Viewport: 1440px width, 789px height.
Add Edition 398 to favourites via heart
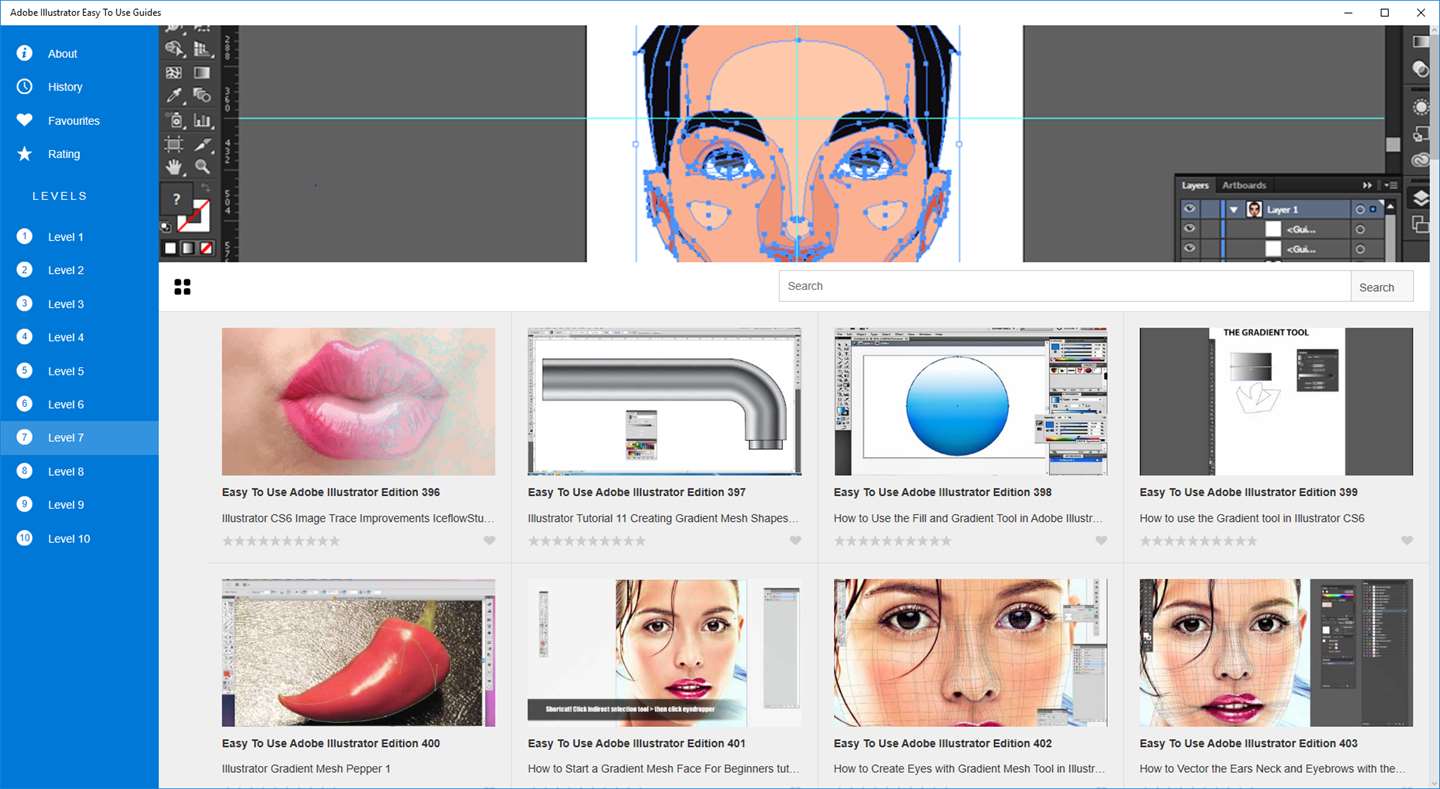1101,541
